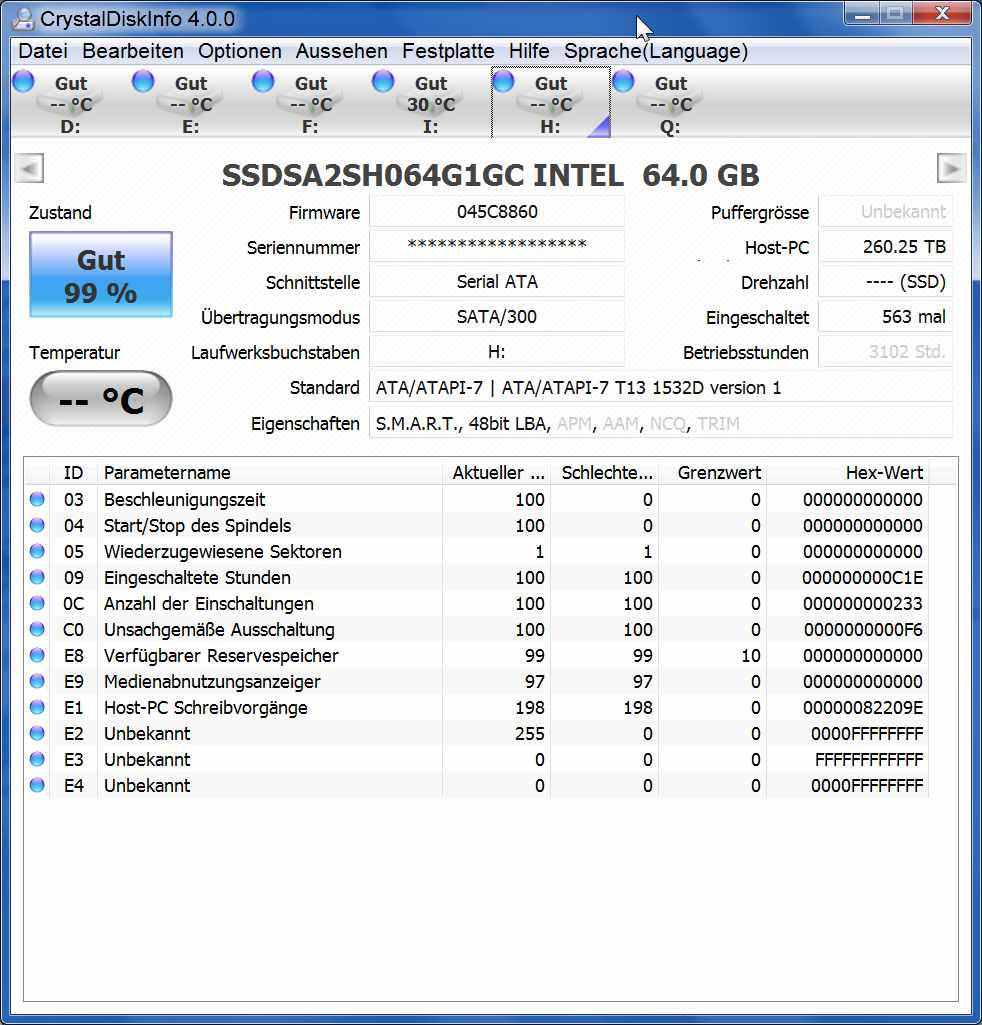Viewport: 982px width, 1025px height.
Task: Click the status orb for attribute 09
Action: point(37,577)
